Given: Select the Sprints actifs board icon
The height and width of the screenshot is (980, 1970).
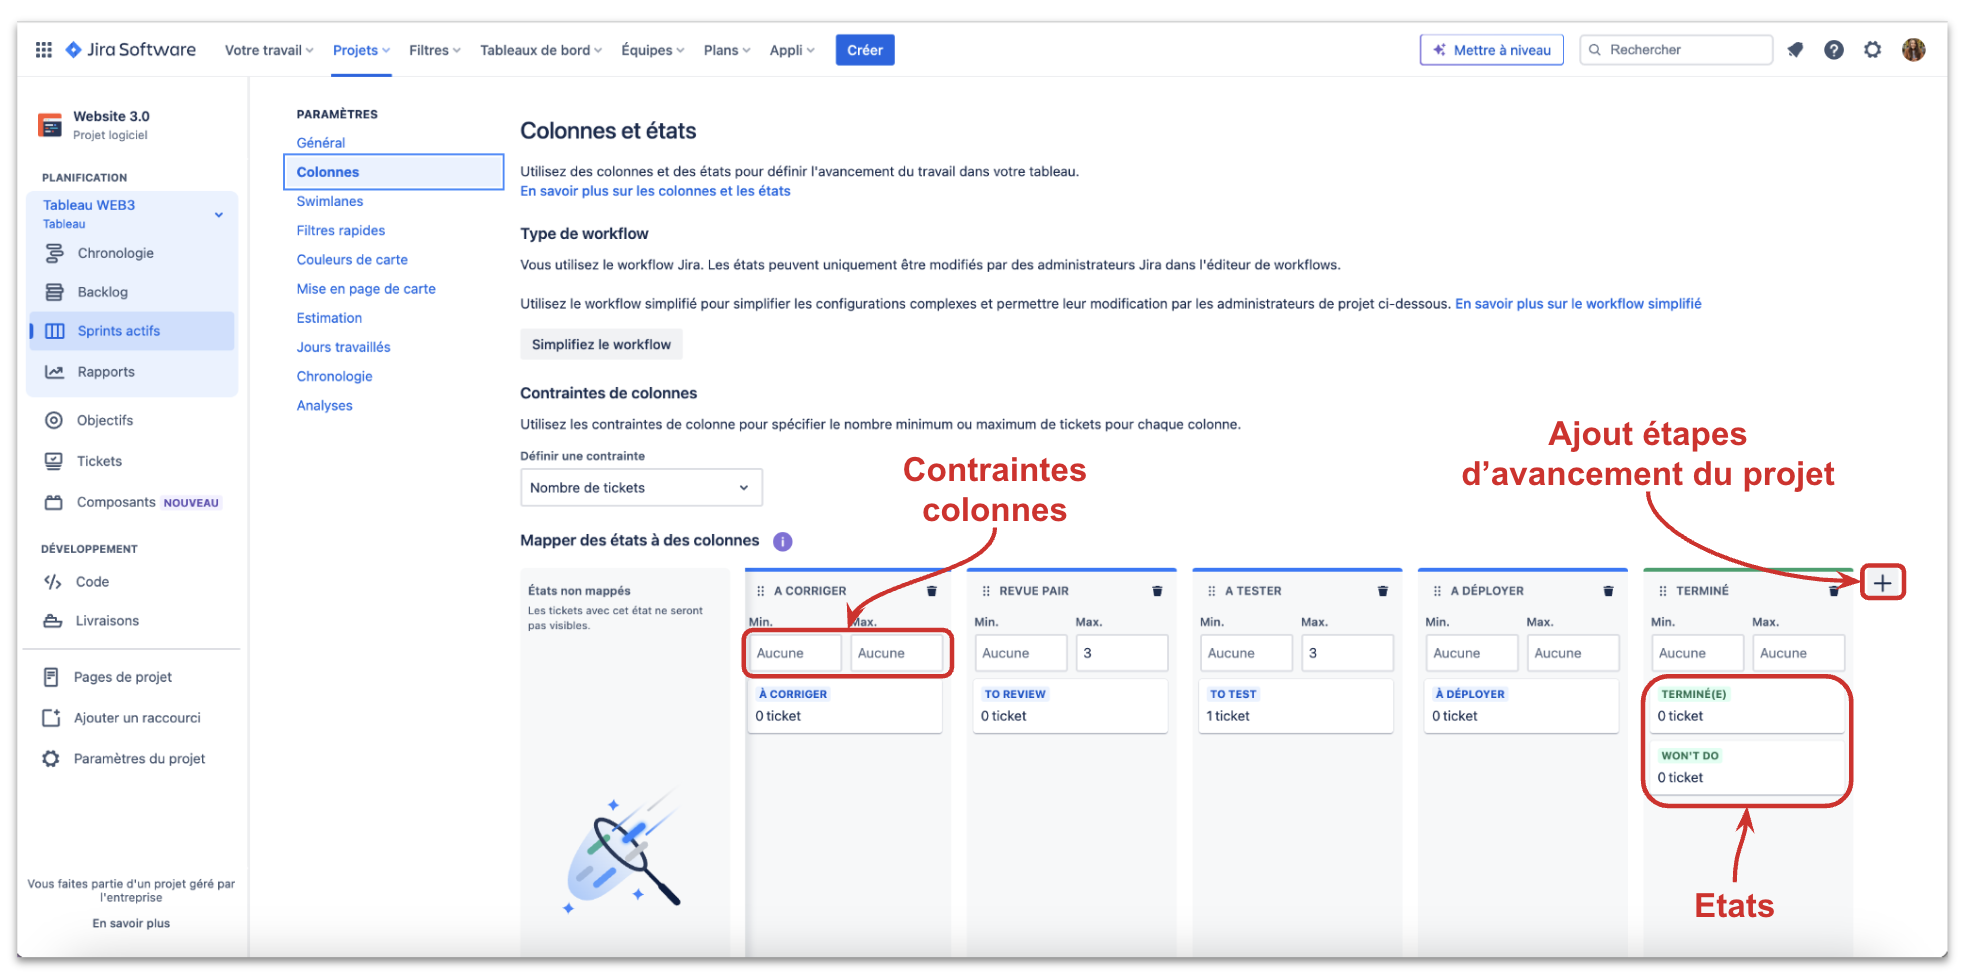Looking at the screenshot, I should [x=55, y=331].
